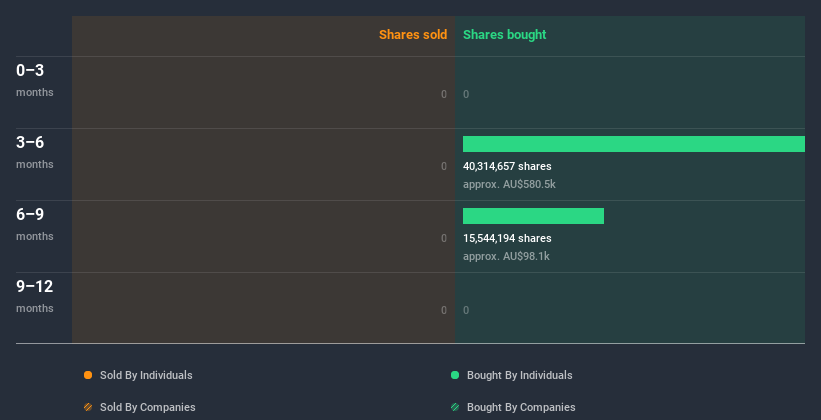821x420 pixels.
Task: Click the 40,314,657 shares value text
Action: pos(507,167)
